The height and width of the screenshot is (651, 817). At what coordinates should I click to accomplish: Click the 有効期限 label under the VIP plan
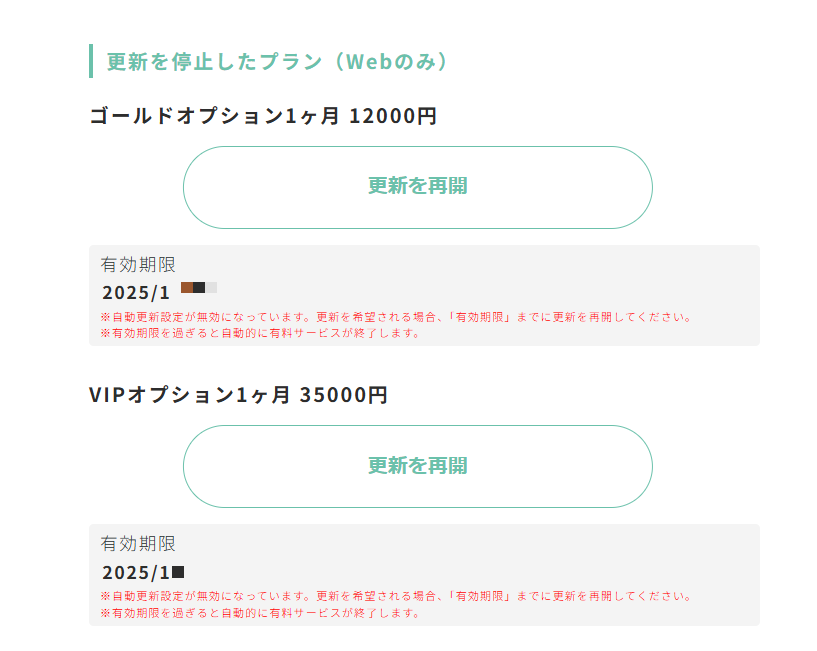coord(138,544)
